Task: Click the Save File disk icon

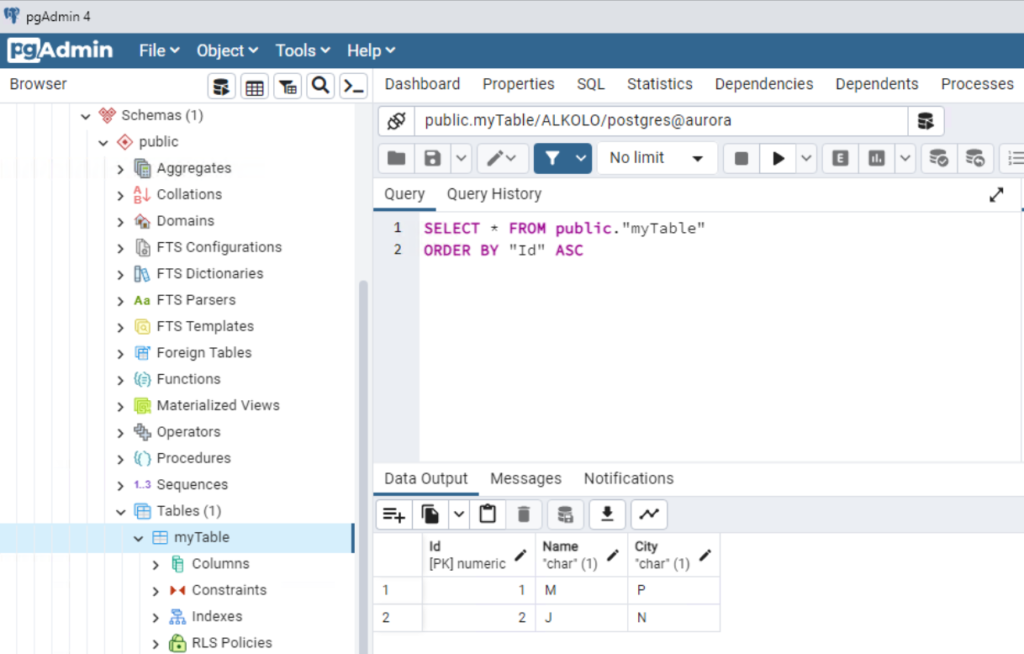Action: click(432, 158)
